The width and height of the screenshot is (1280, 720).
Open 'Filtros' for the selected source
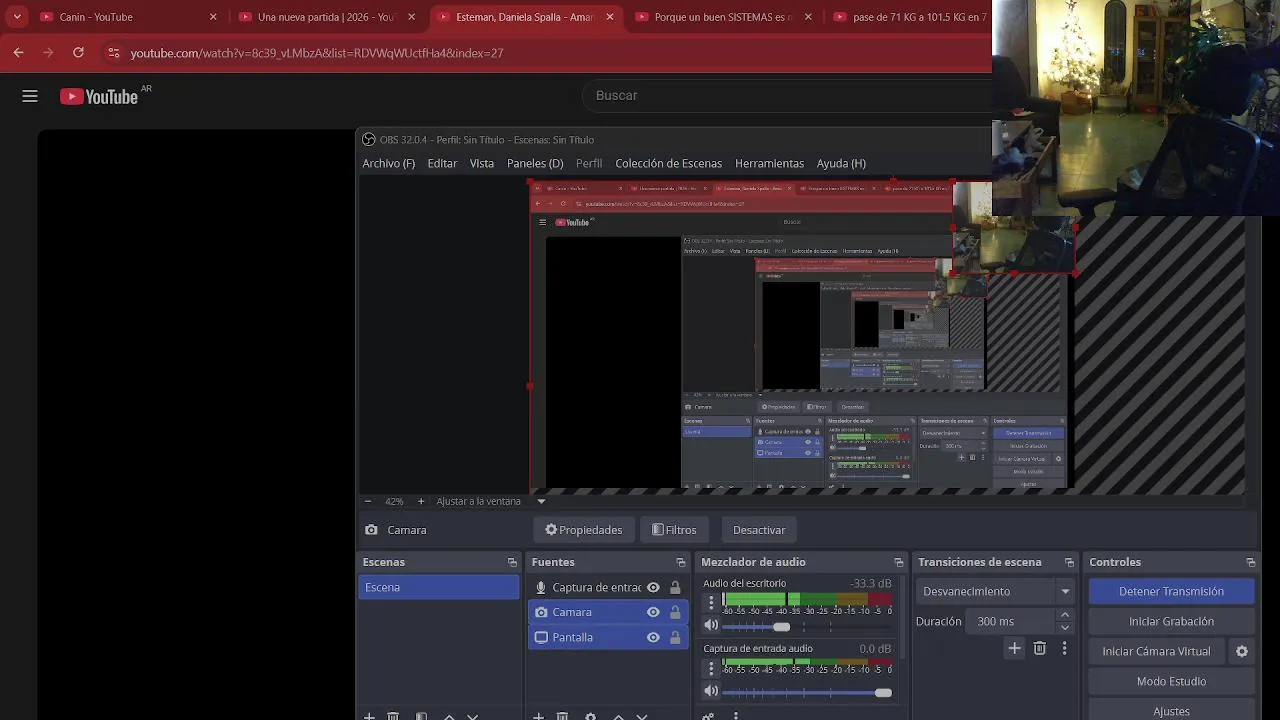tap(674, 530)
